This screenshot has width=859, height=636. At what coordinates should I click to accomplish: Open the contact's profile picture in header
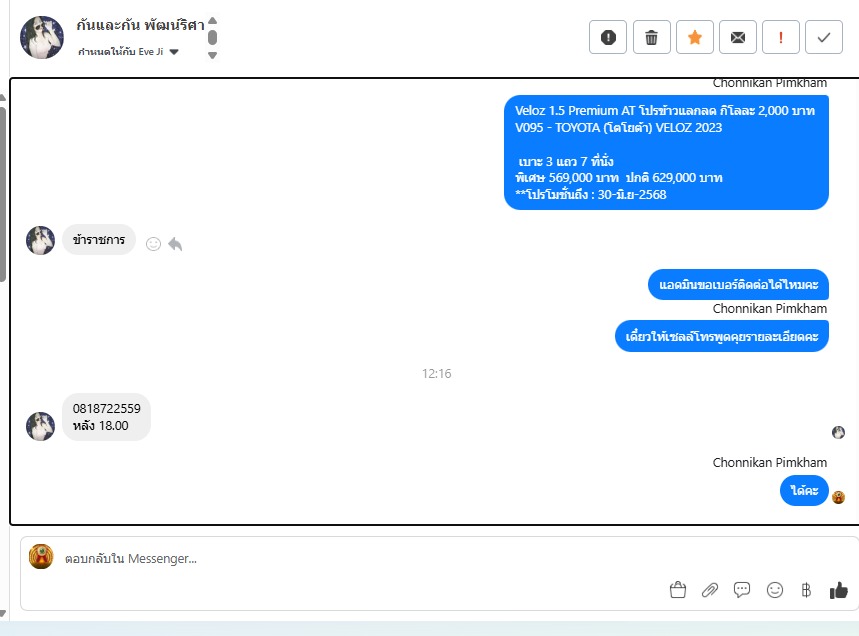tap(42, 37)
